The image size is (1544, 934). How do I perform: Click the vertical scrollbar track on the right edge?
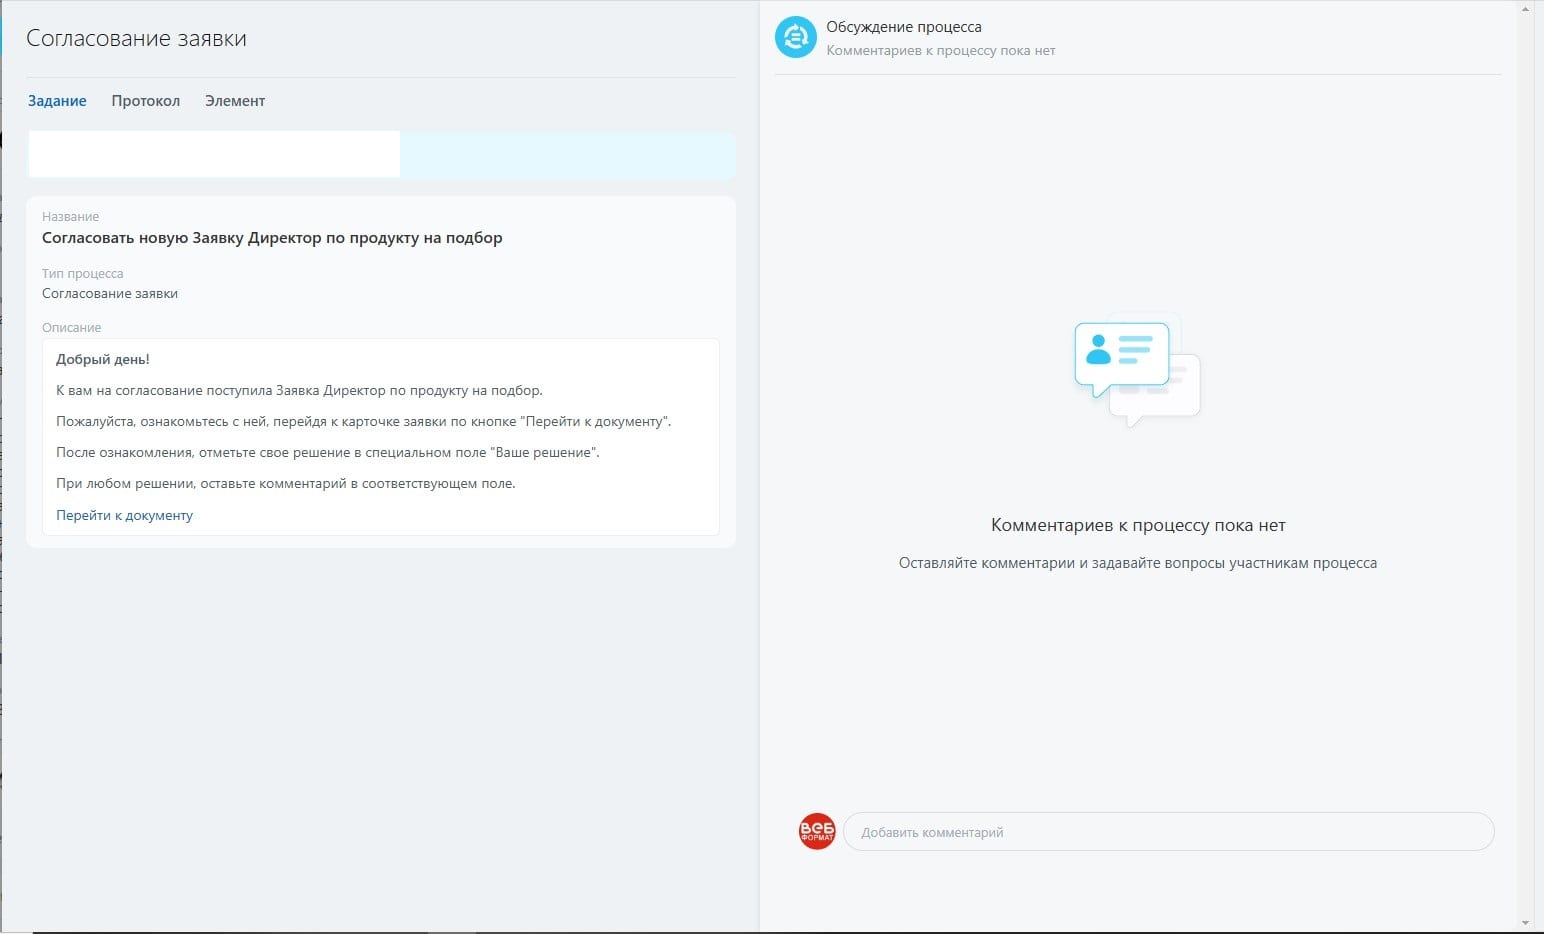[x=1525, y=465]
